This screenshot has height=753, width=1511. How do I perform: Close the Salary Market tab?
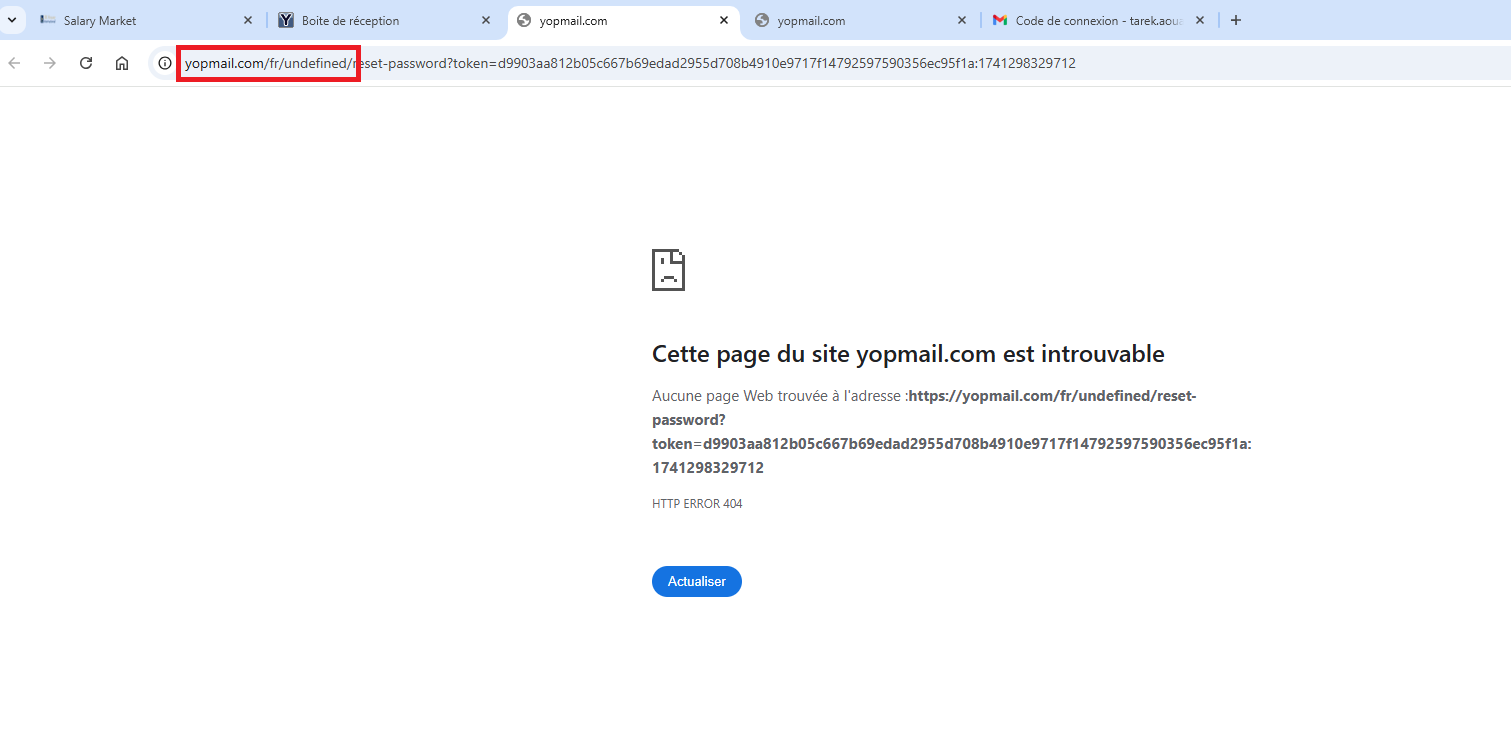pos(248,20)
